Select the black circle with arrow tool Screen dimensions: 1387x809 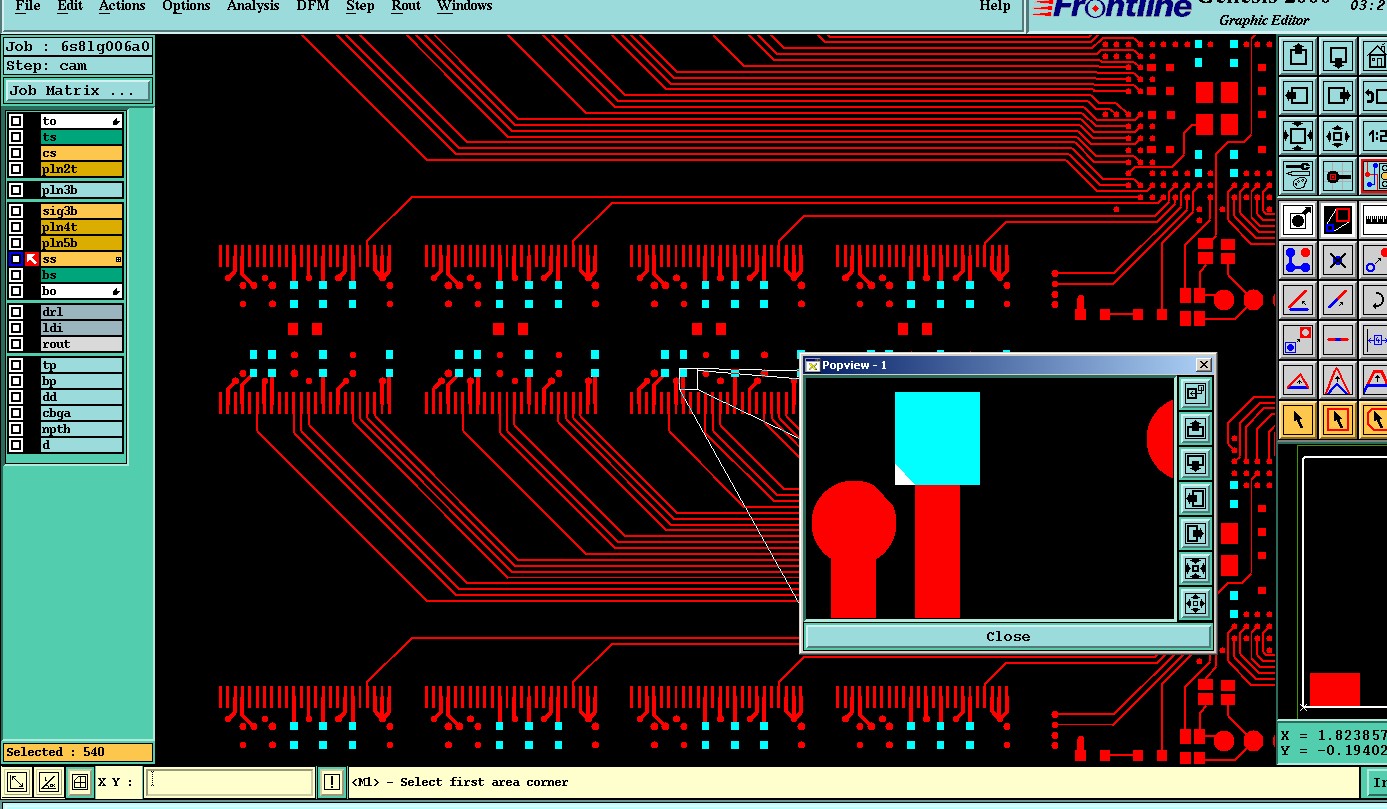click(1298, 219)
